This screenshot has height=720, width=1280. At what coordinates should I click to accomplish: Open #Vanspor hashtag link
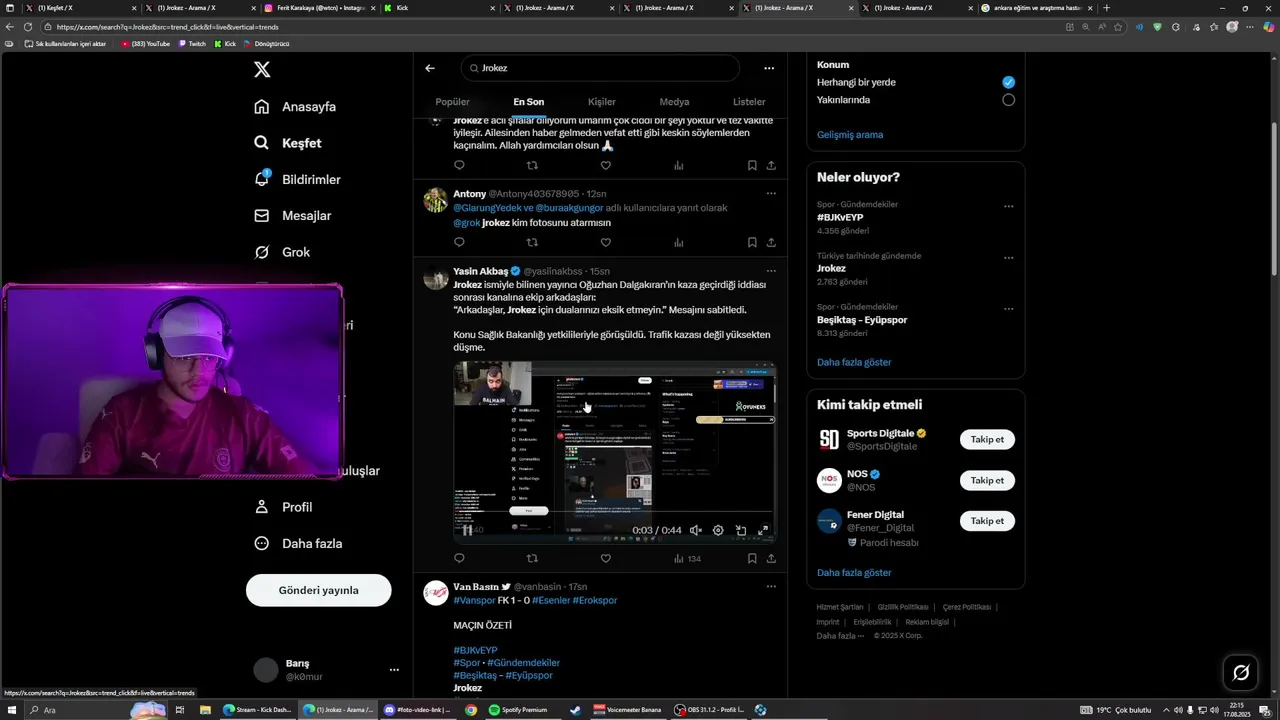click(x=474, y=600)
